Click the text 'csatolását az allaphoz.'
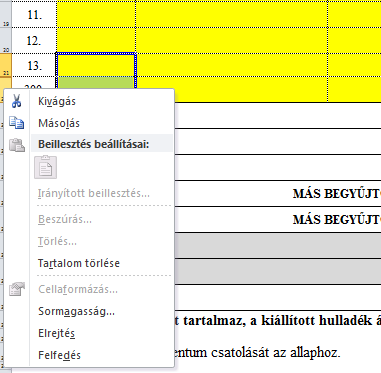381x373 pixels. (275, 352)
